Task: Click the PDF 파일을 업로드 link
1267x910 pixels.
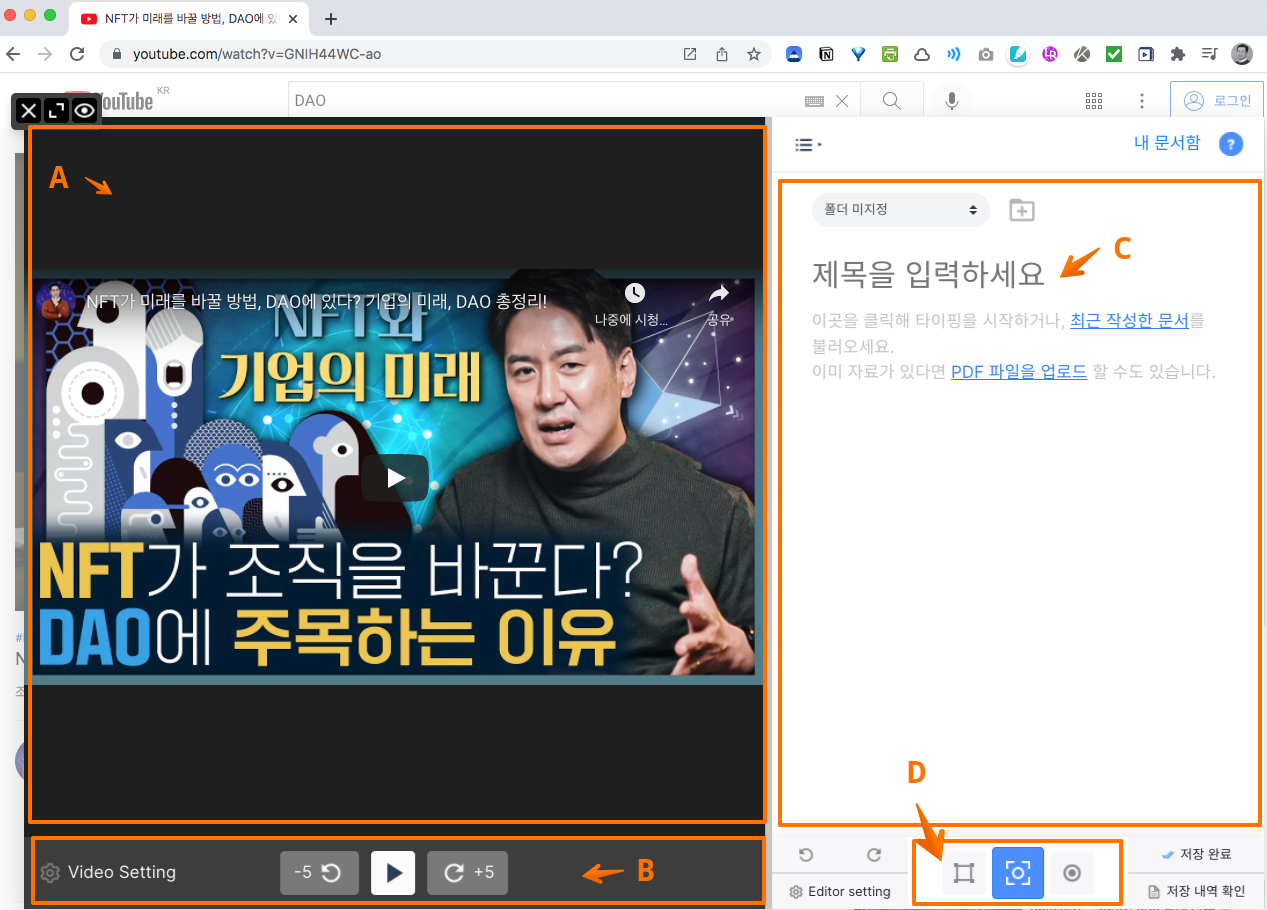Action: coord(1019,372)
